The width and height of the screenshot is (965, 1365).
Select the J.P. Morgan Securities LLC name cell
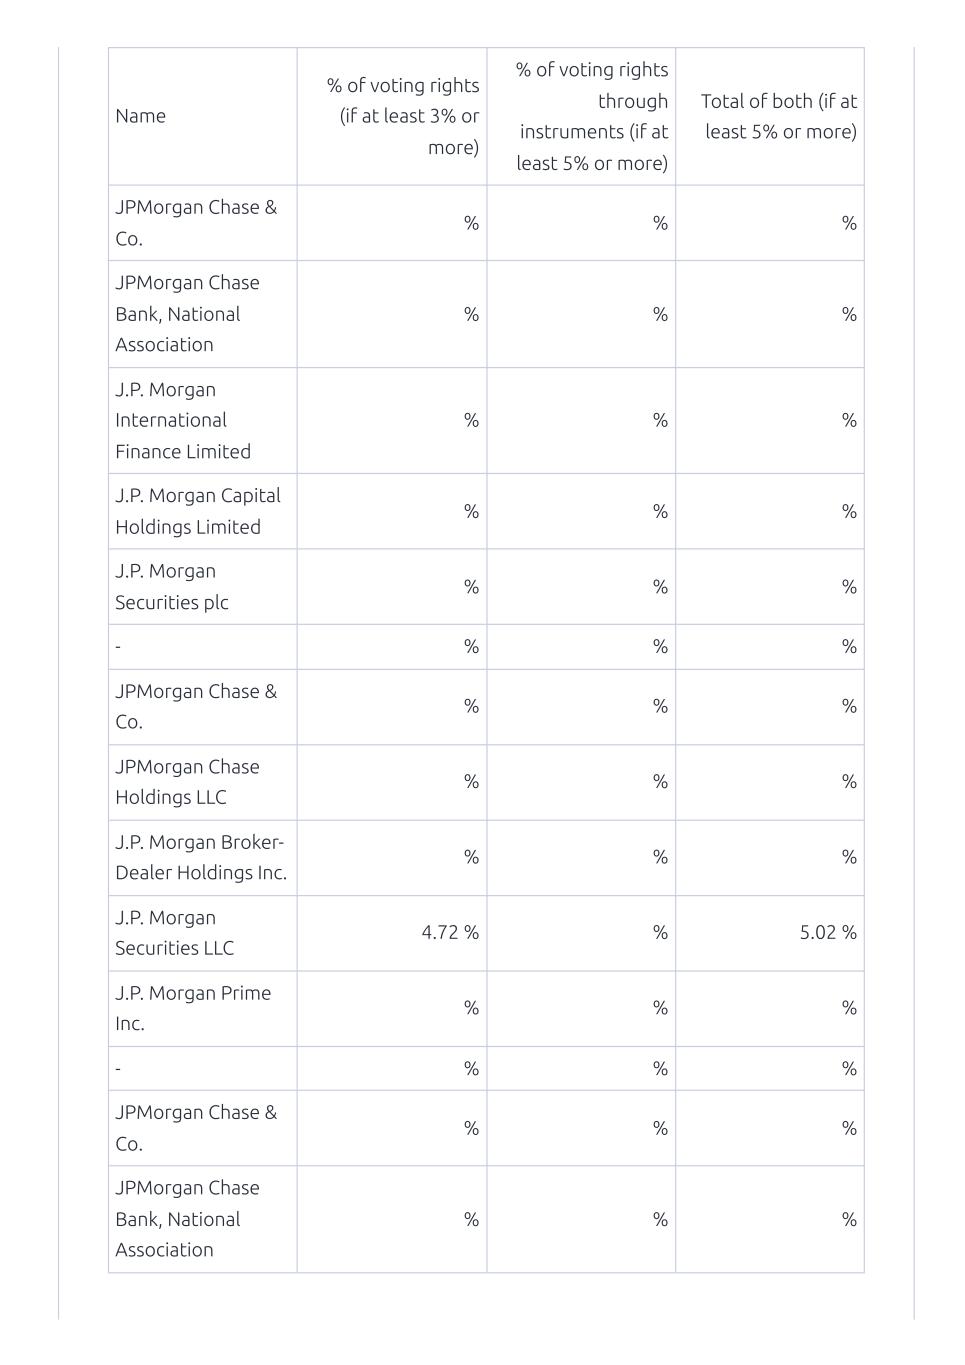[174, 933]
